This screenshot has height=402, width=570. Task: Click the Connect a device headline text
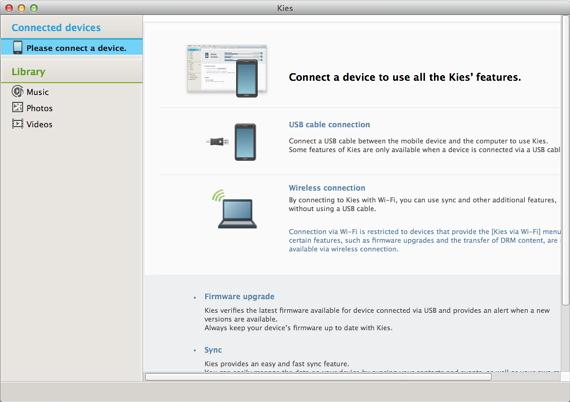tap(405, 77)
